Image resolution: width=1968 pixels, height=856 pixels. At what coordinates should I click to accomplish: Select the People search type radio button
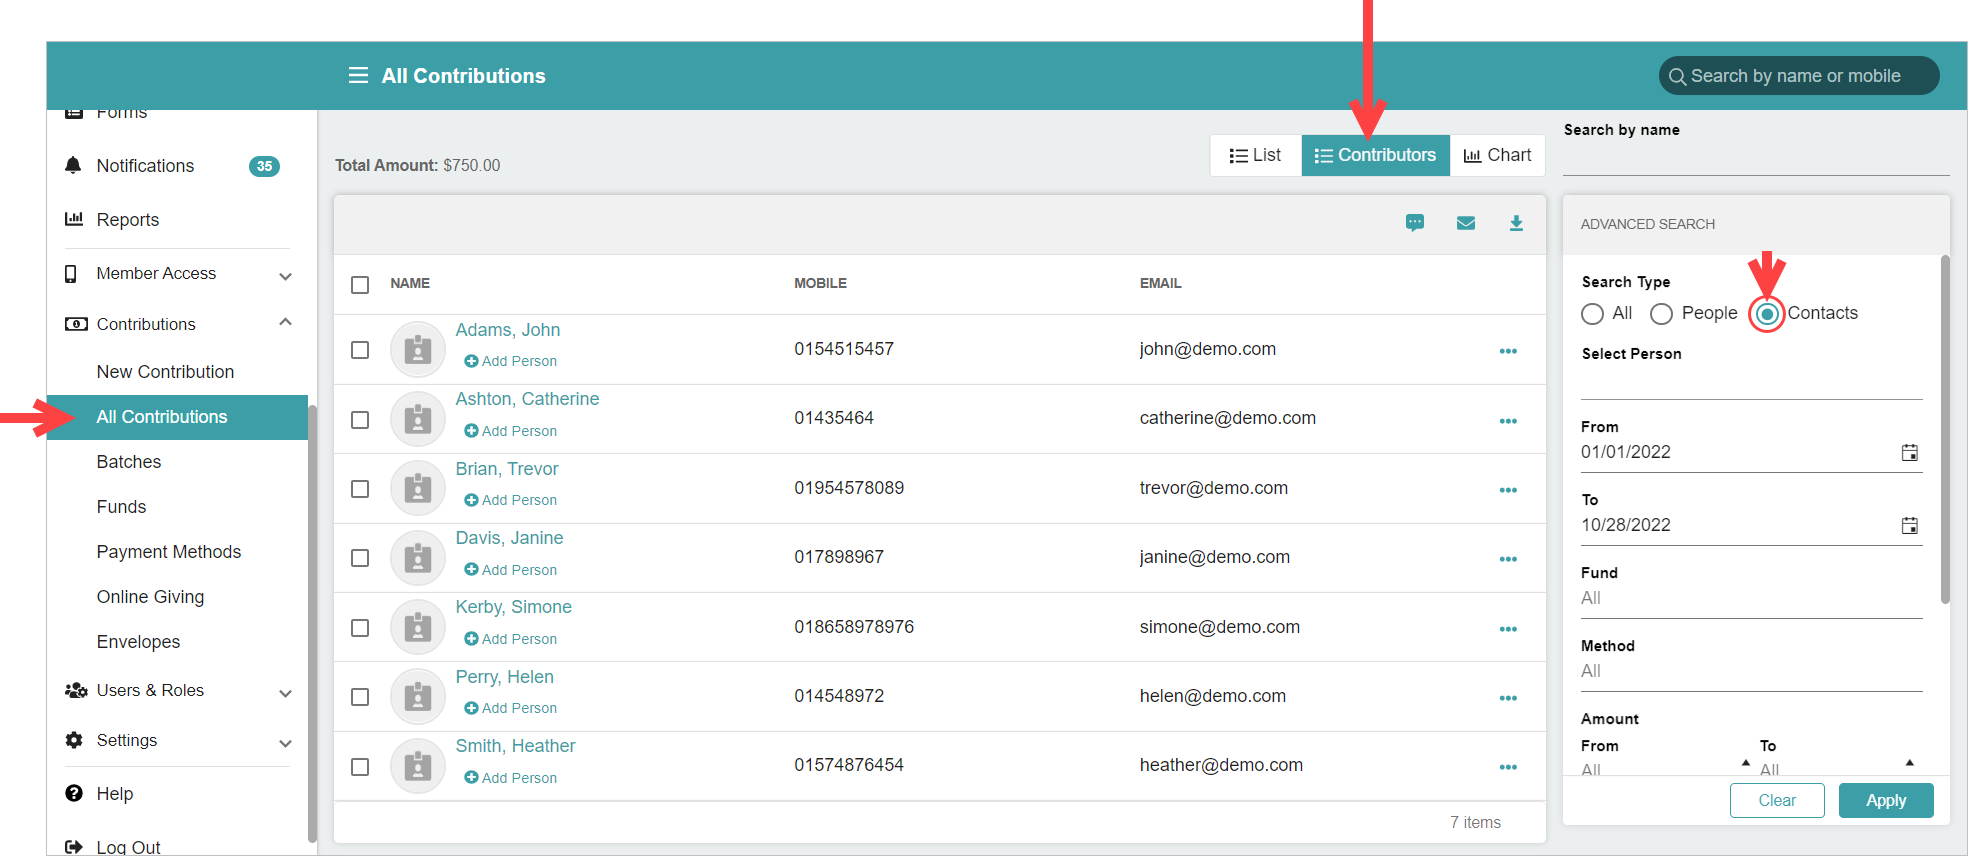point(1661,314)
